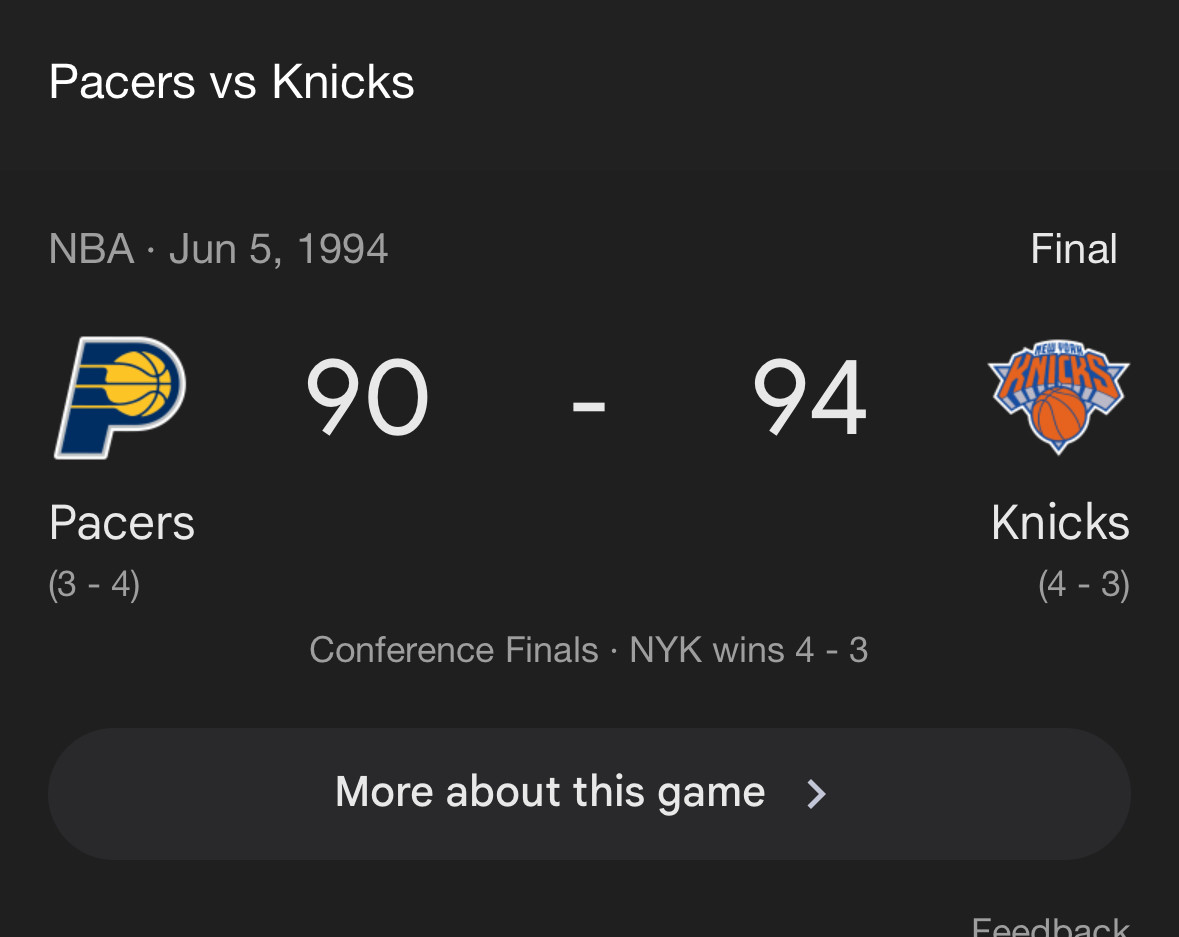Select the Knicks team name
This screenshot has width=1179, height=937.
point(1060,523)
